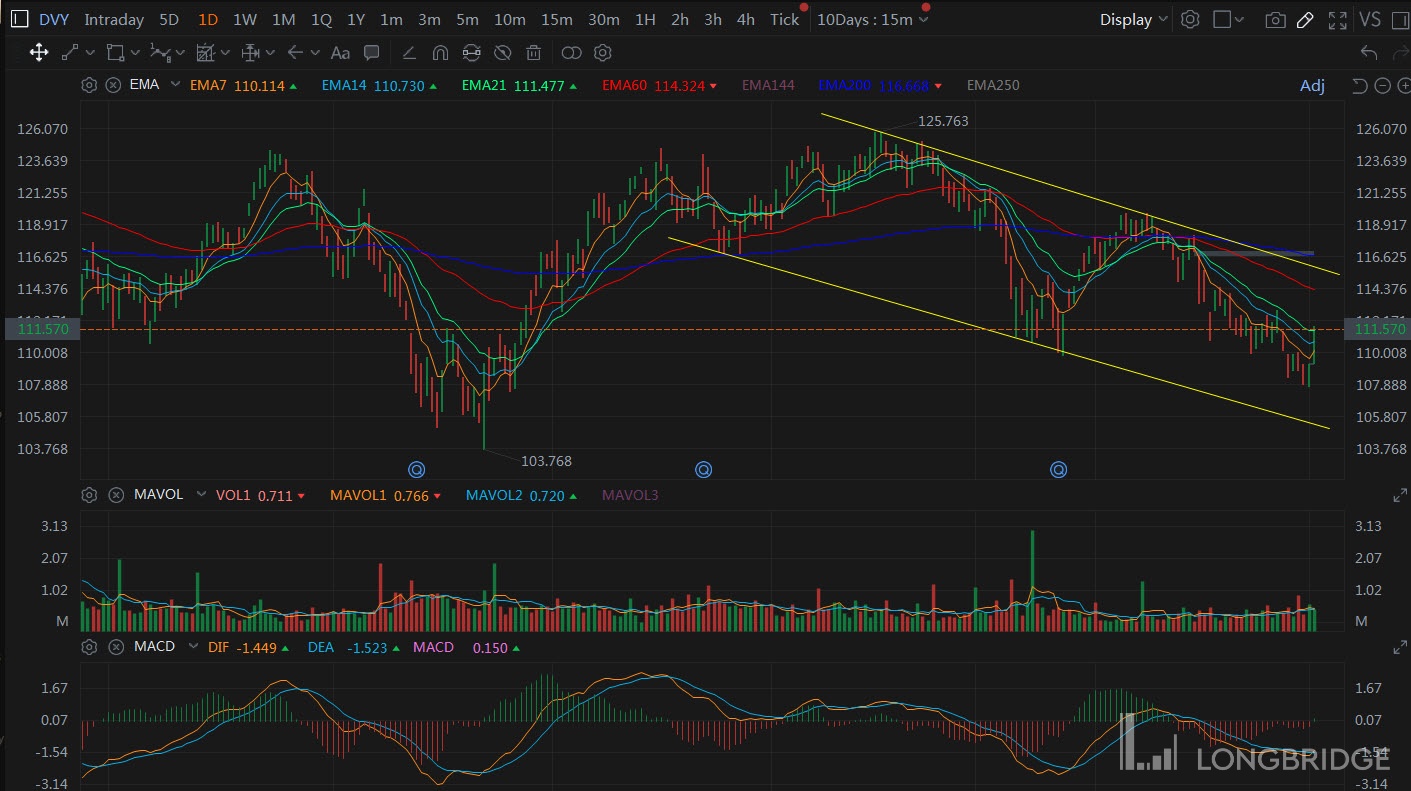Undo the last drawing action
The height and width of the screenshot is (791, 1411).
click(x=1369, y=53)
